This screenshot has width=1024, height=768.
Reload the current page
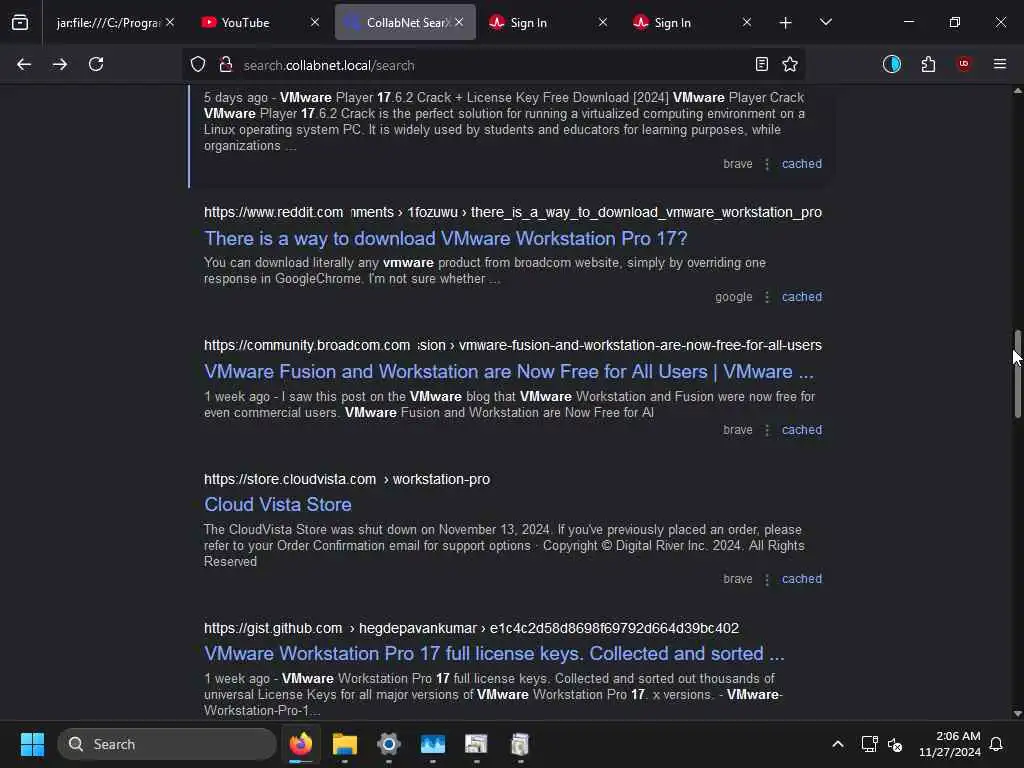[x=96, y=65]
